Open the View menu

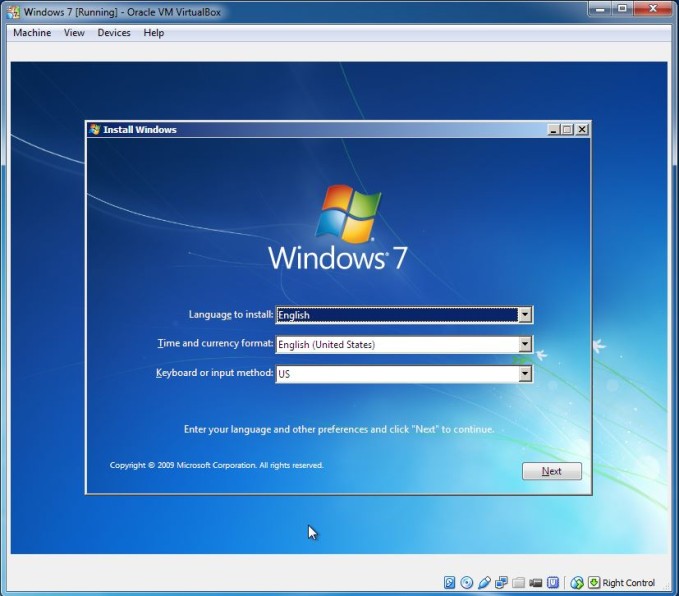tap(74, 33)
